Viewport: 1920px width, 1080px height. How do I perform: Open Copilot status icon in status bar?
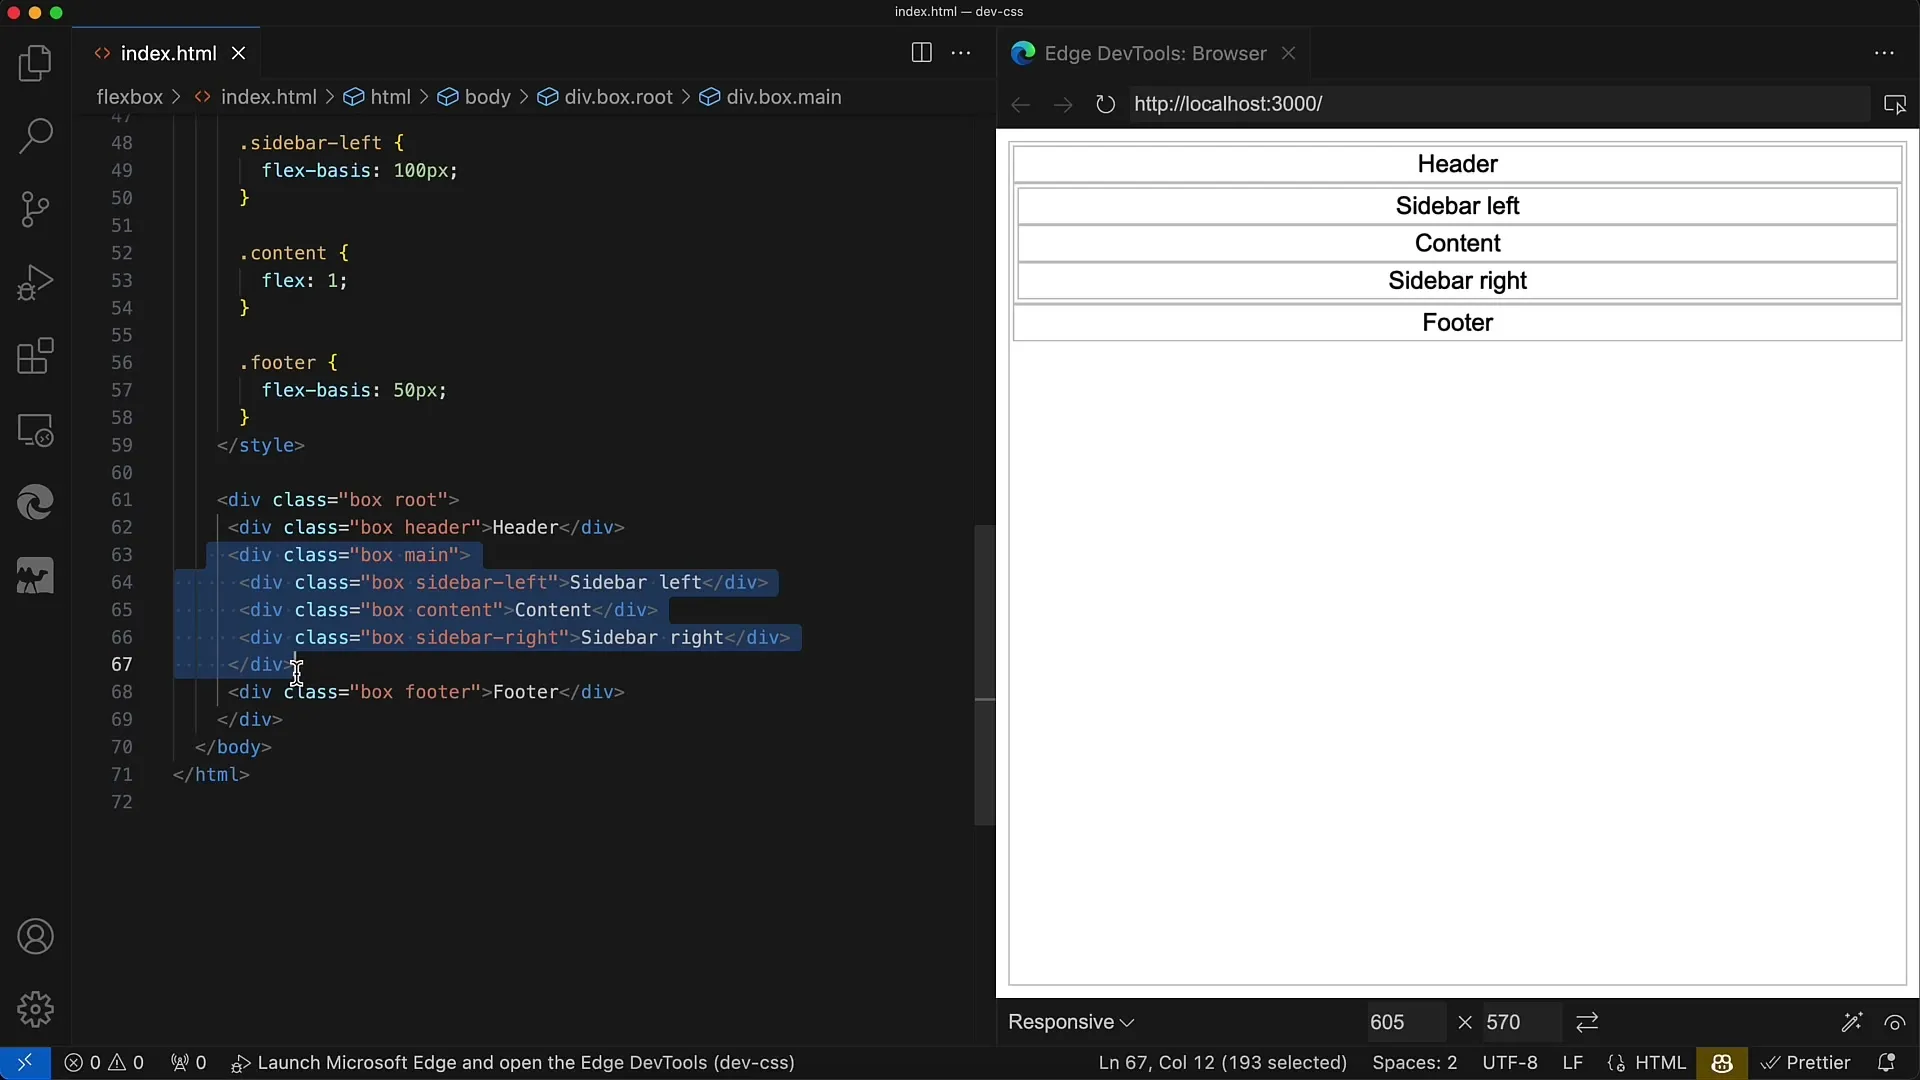tap(1721, 1063)
